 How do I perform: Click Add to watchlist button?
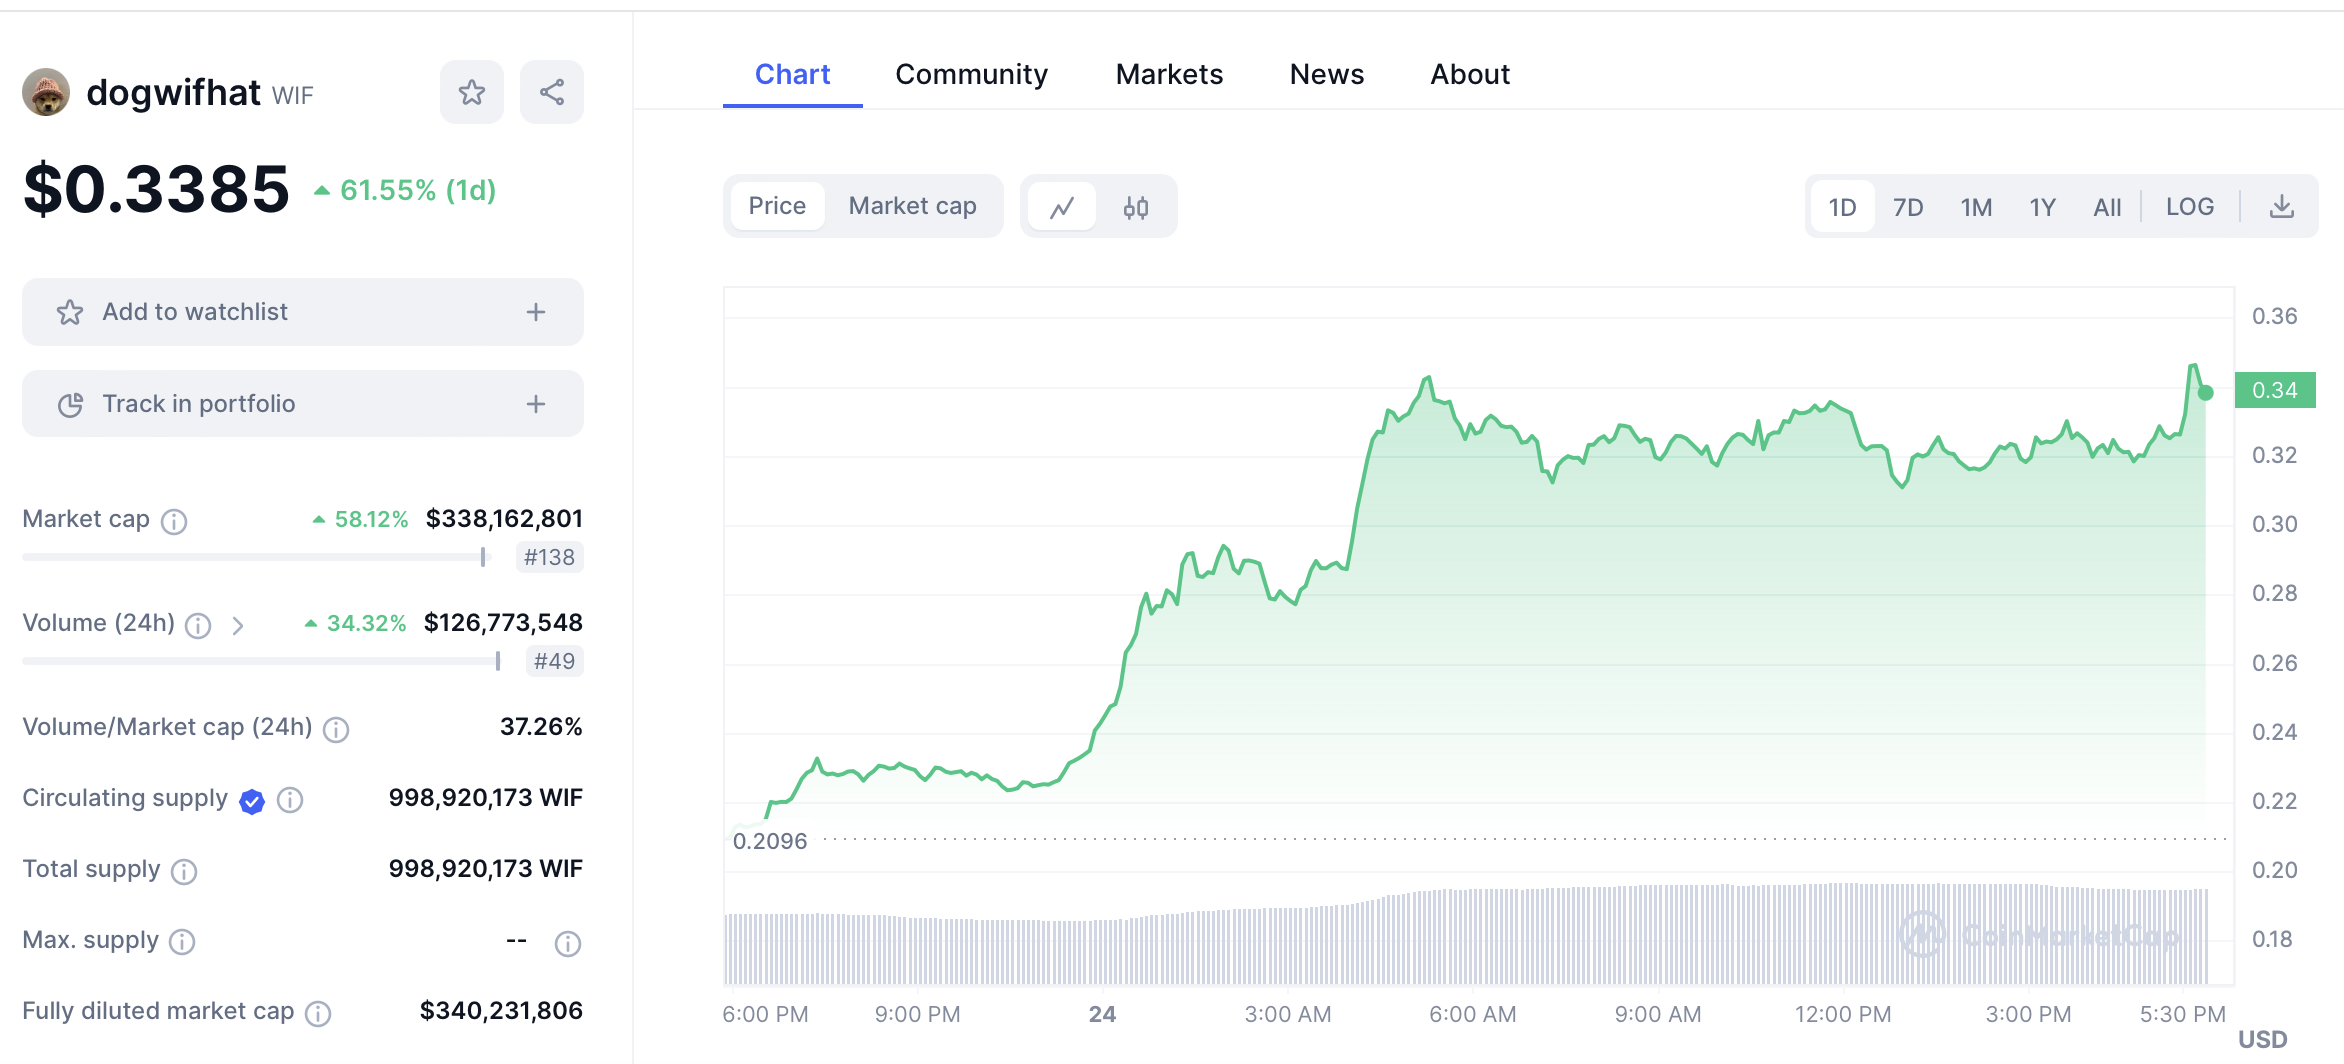tap(195, 312)
